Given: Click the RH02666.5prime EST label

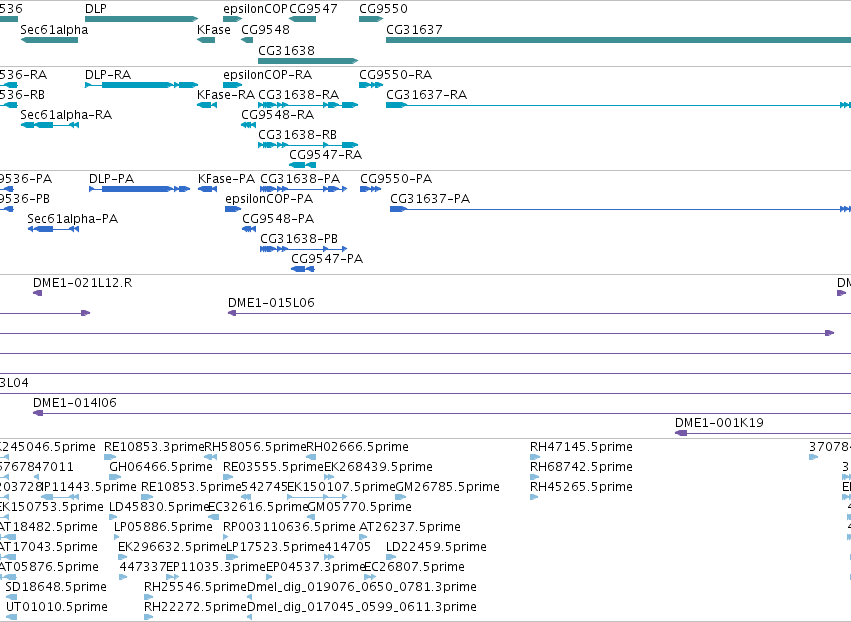Looking at the screenshot, I should 358,447.
